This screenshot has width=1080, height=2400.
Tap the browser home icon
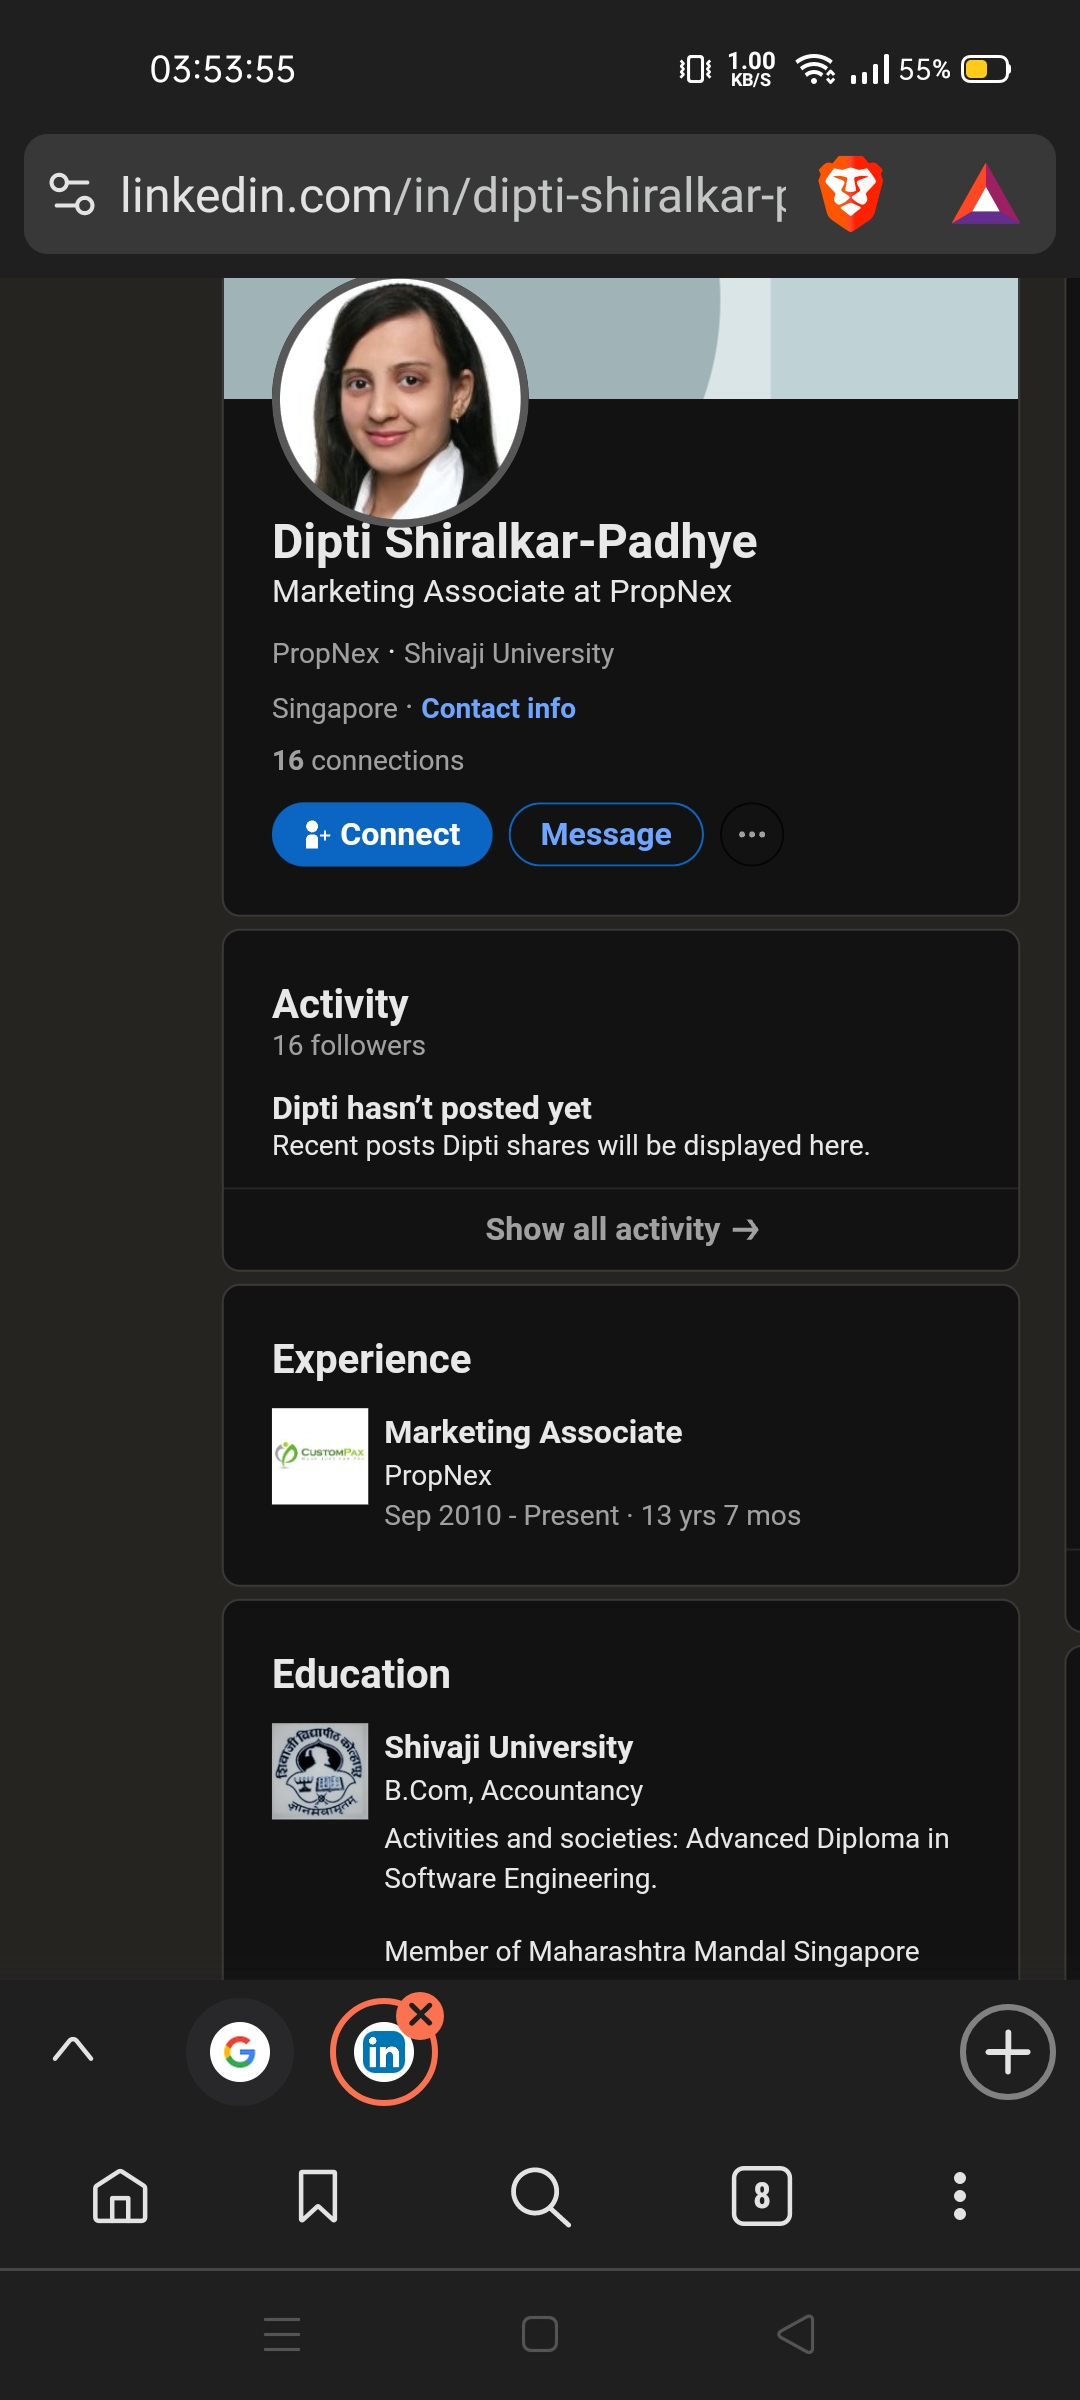point(120,2196)
